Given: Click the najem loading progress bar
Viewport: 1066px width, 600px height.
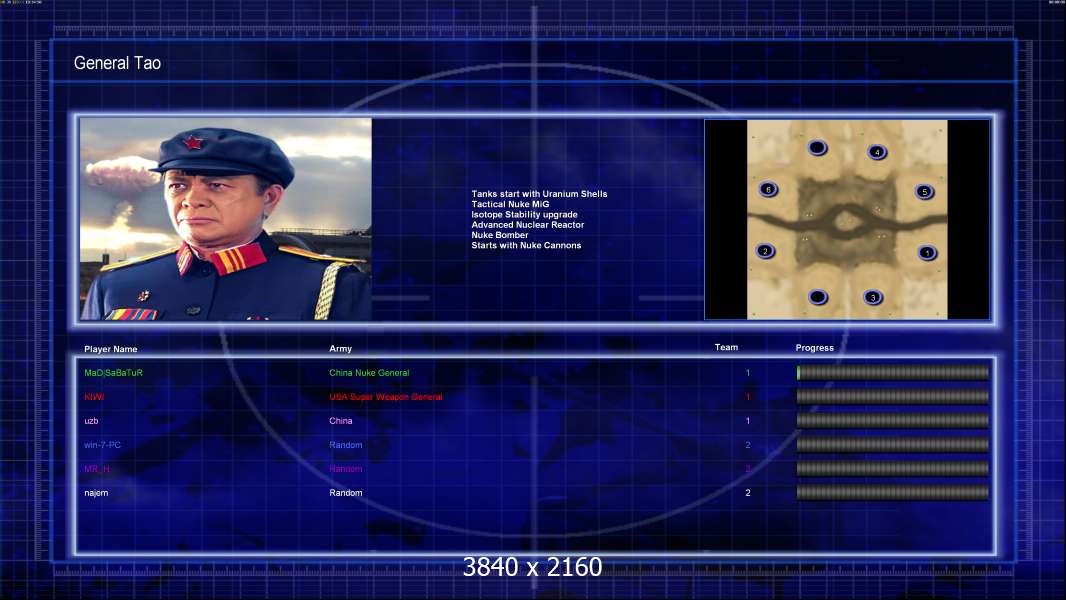Looking at the screenshot, I should click(893, 493).
